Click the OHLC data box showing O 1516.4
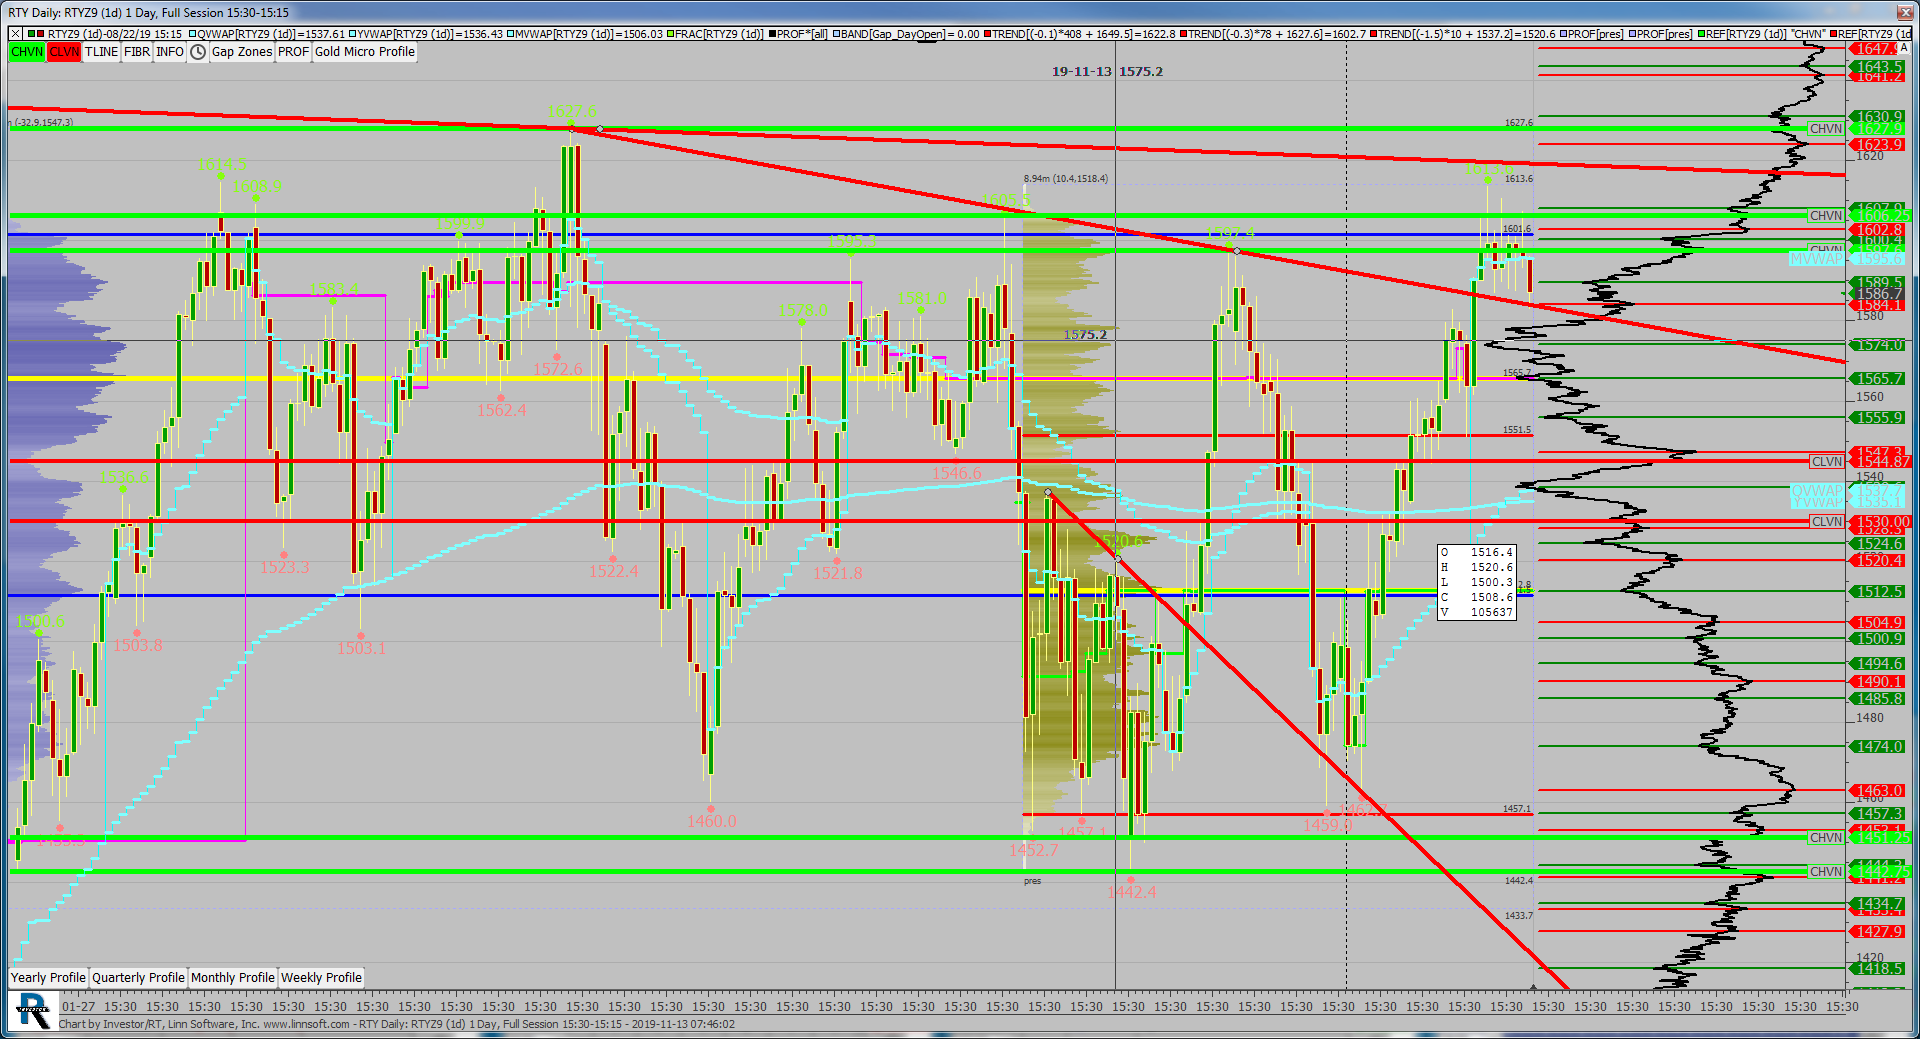Image resolution: width=1920 pixels, height=1039 pixels. tap(1476, 582)
